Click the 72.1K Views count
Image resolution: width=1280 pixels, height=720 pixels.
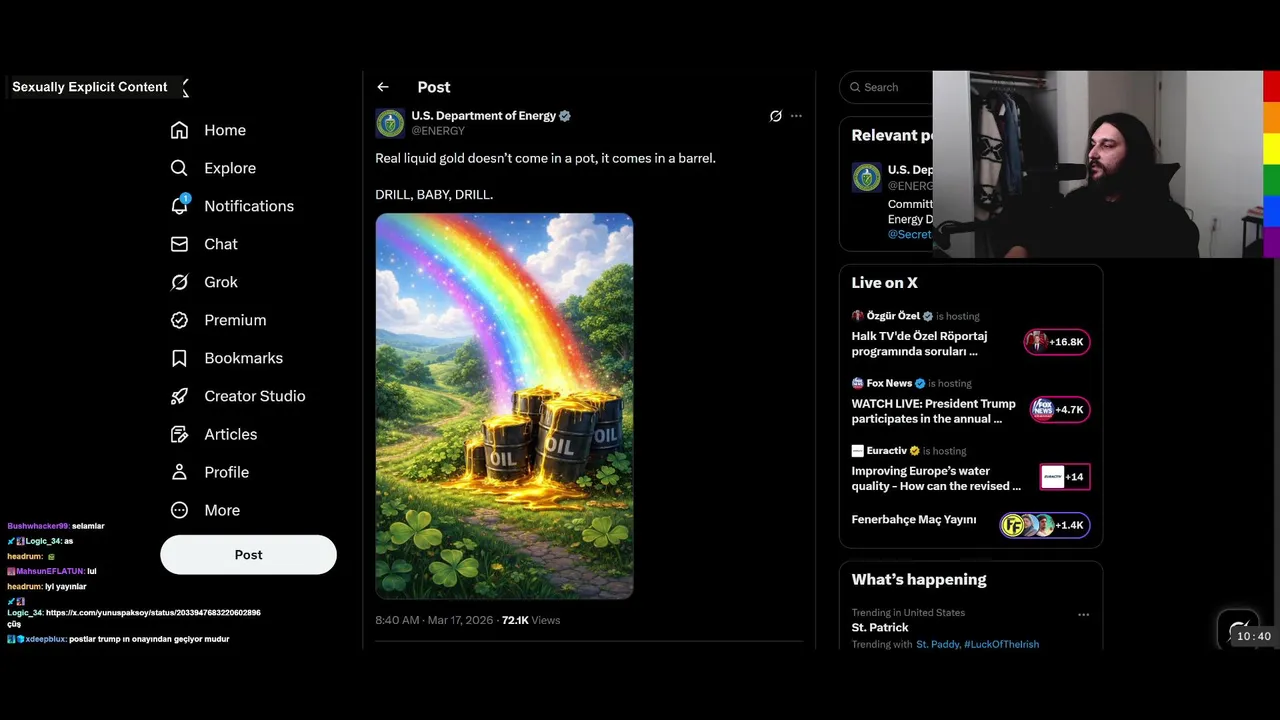click(x=530, y=620)
